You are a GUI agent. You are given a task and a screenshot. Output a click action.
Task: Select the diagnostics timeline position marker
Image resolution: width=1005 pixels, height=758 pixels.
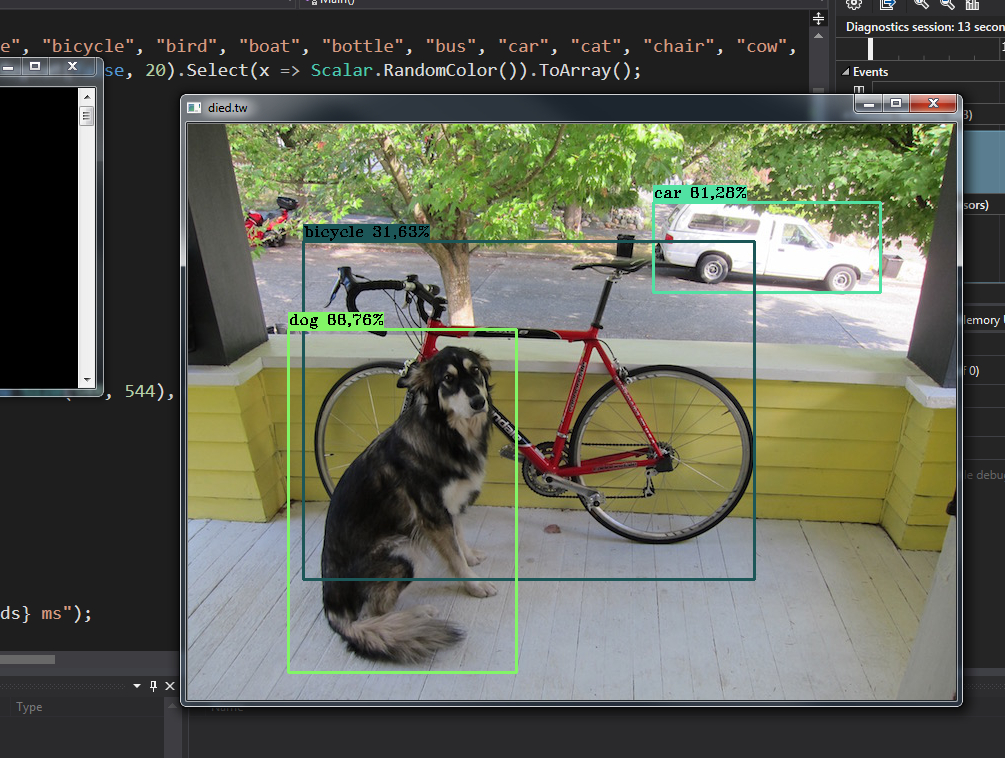870,49
